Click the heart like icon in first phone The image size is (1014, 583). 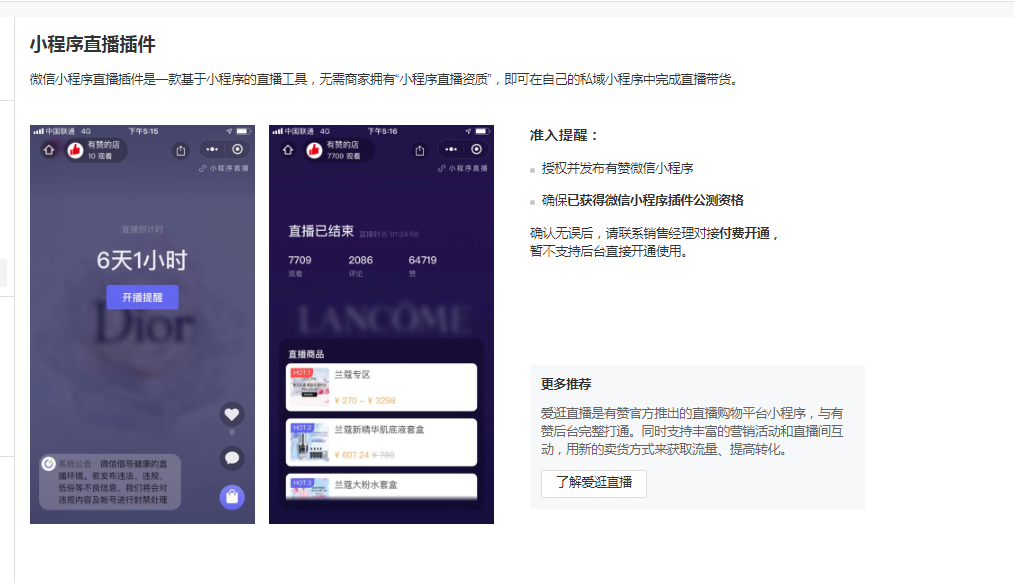[x=232, y=414]
